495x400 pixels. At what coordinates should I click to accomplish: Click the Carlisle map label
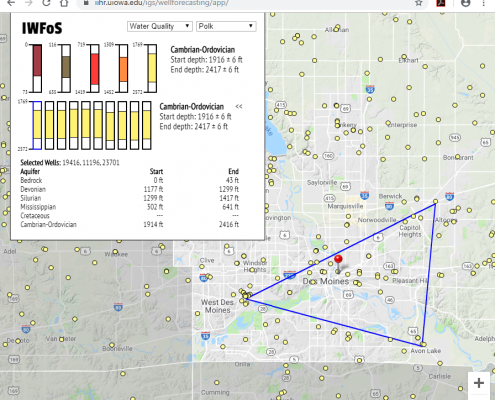[440, 376]
